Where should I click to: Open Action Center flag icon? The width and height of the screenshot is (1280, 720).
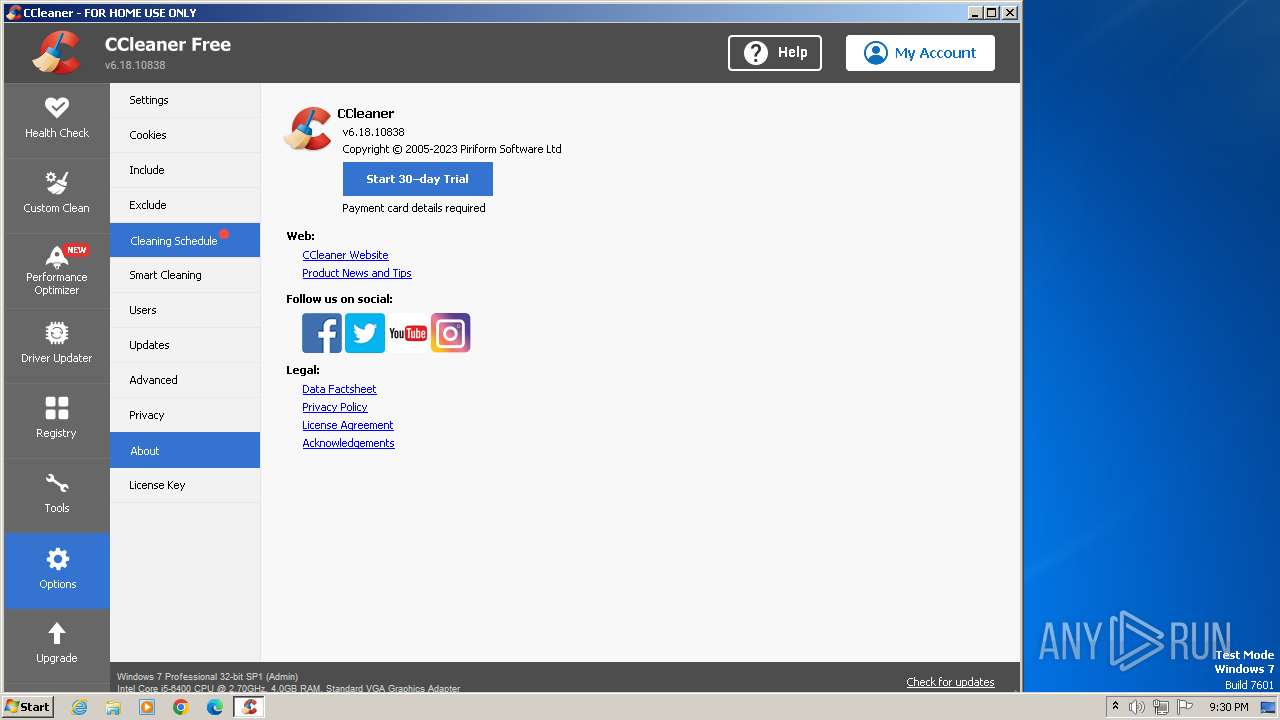point(1185,707)
